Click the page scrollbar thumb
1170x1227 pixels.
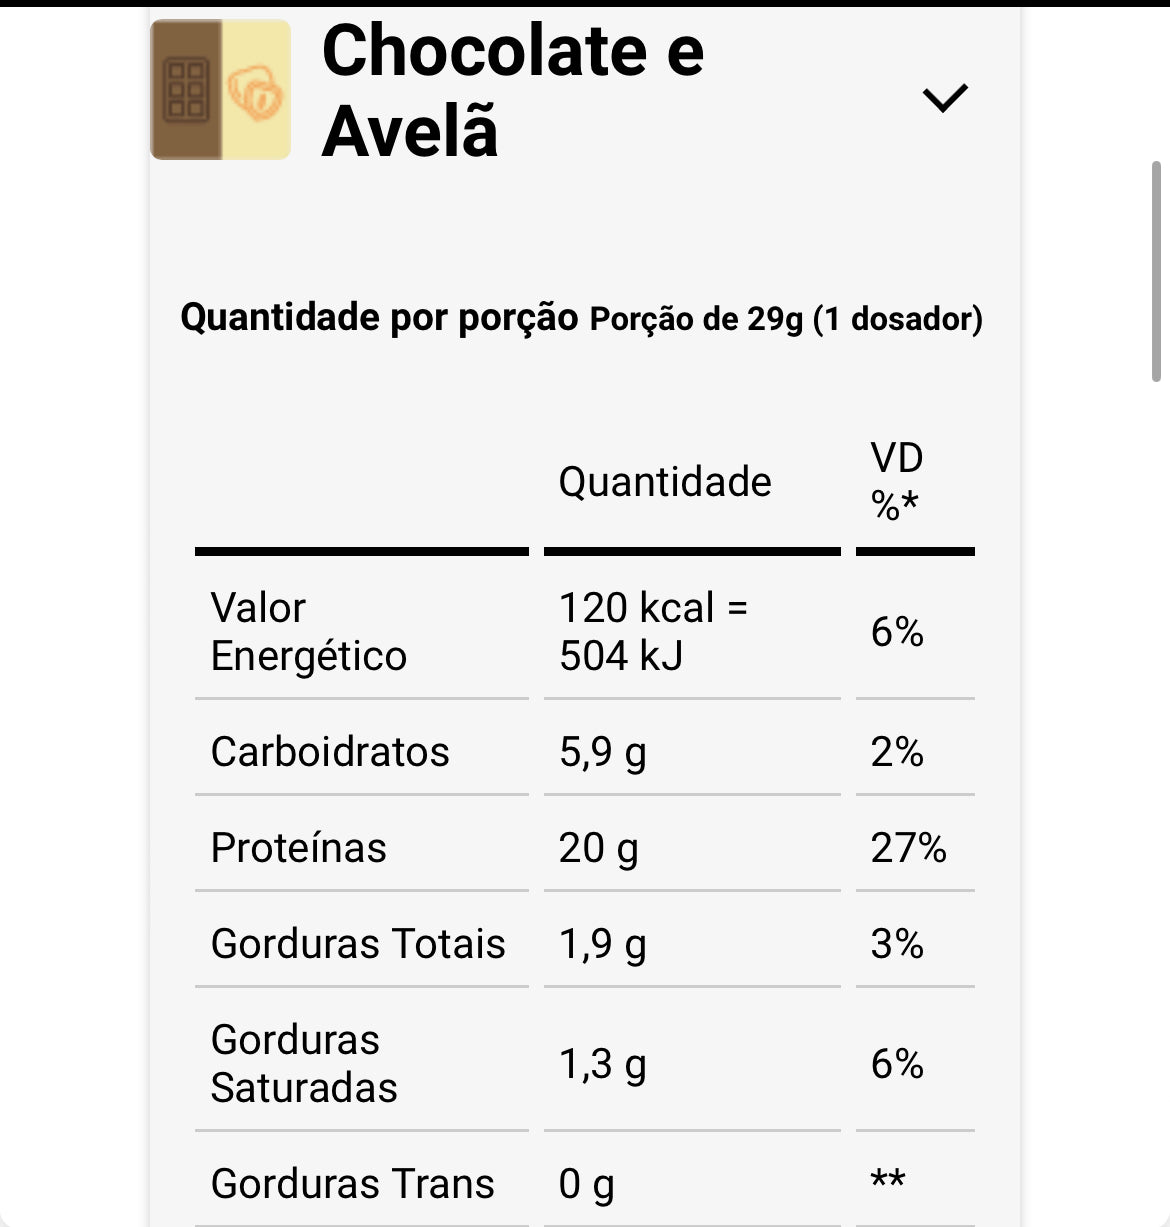tap(1156, 272)
